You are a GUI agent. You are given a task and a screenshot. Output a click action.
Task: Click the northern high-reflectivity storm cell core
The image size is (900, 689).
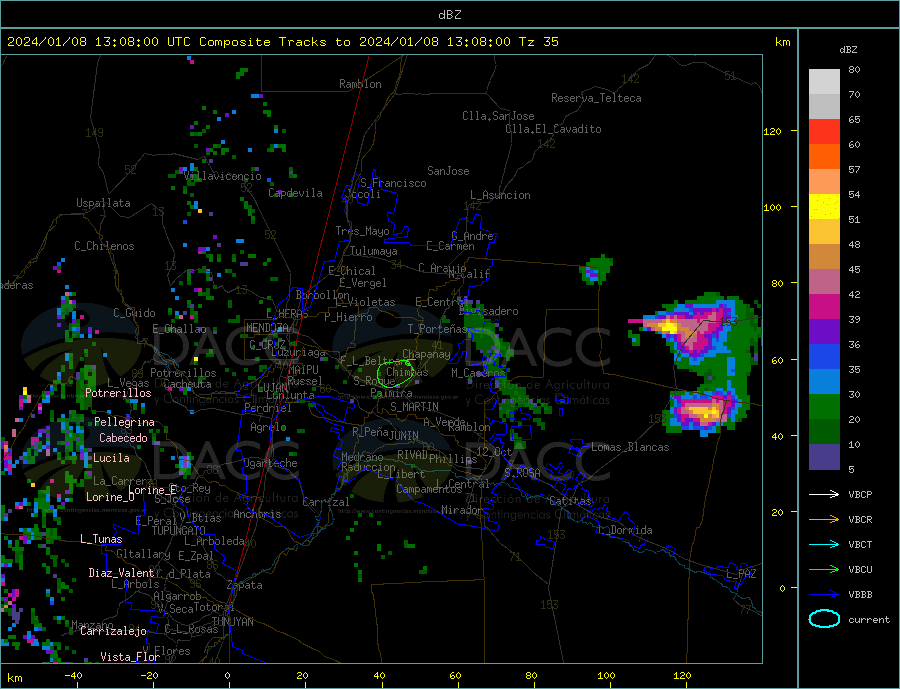(670, 328)
